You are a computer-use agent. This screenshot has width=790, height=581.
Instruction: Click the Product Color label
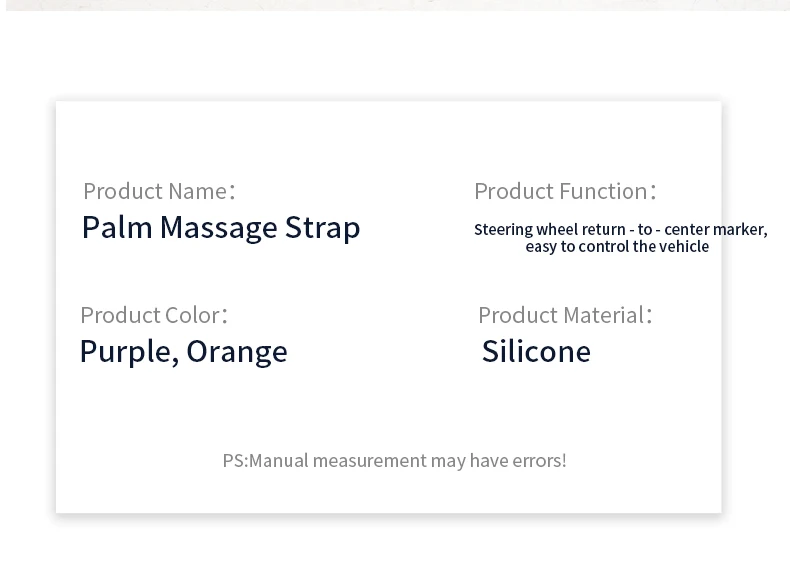154,315
